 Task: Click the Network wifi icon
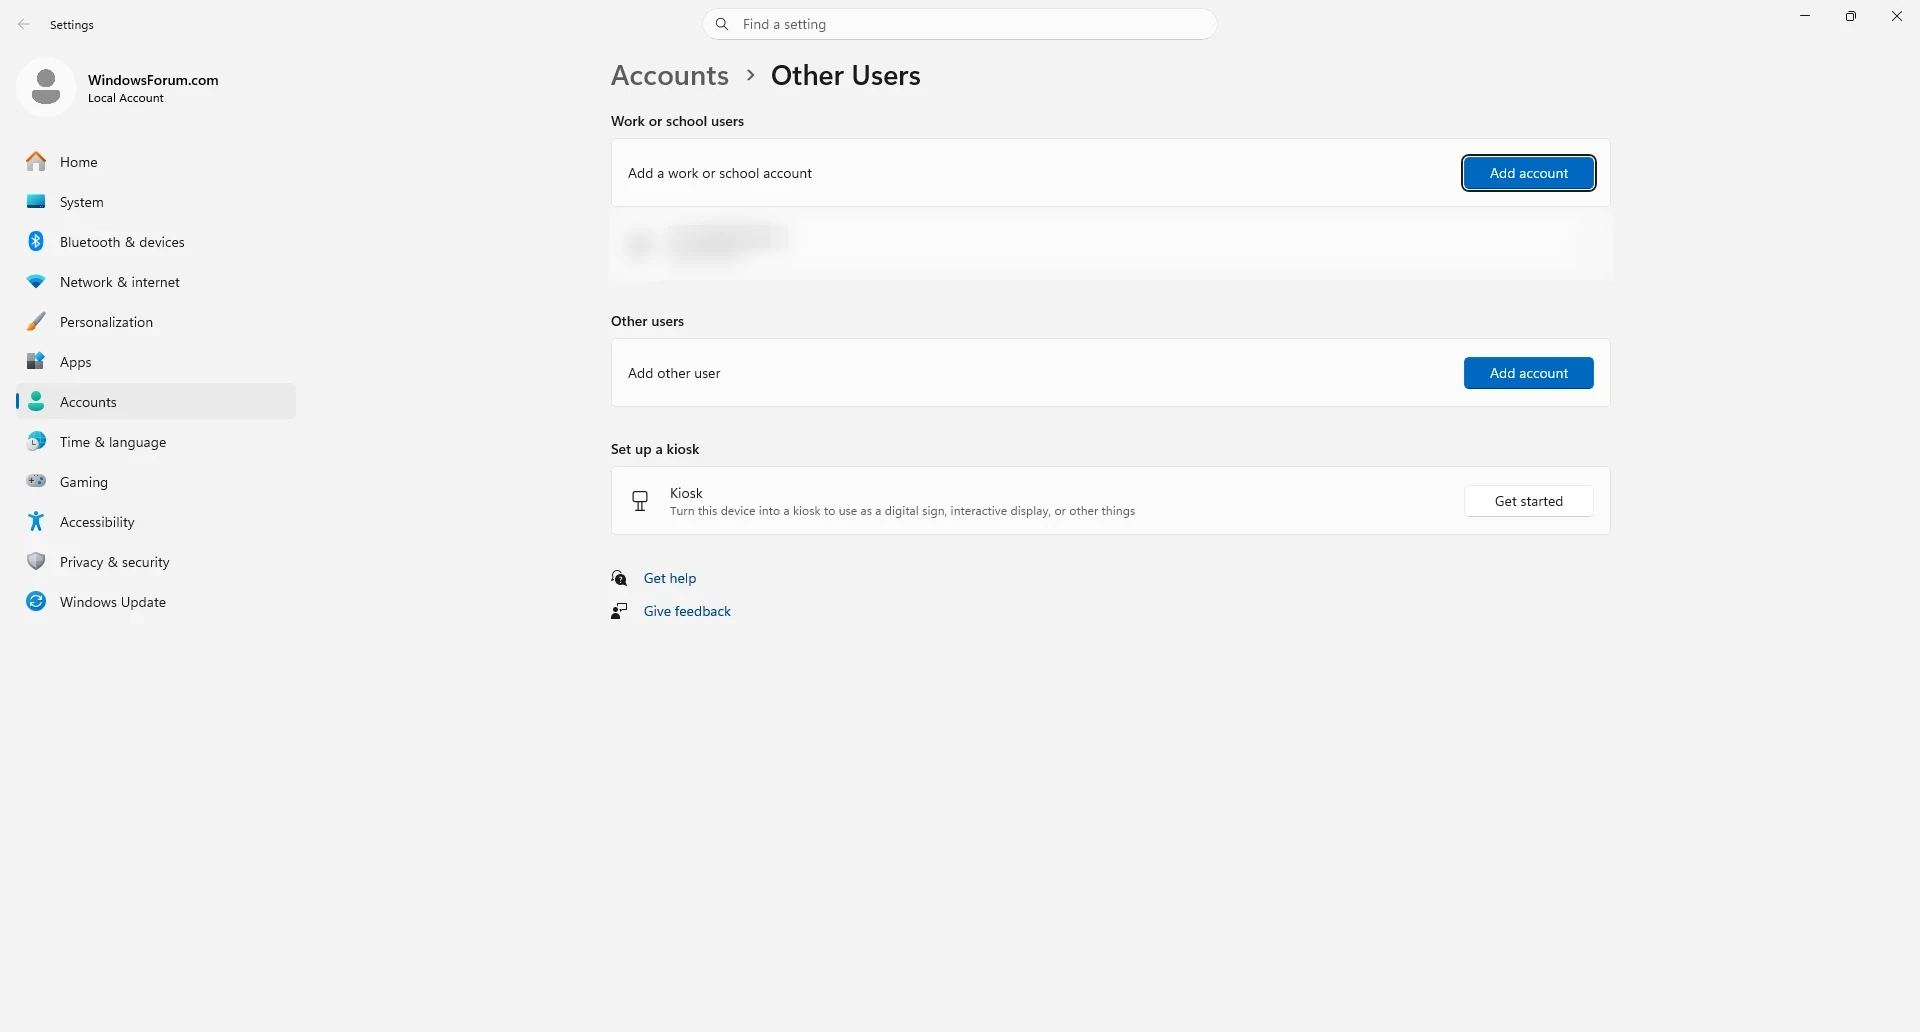[x=36, y=282]
